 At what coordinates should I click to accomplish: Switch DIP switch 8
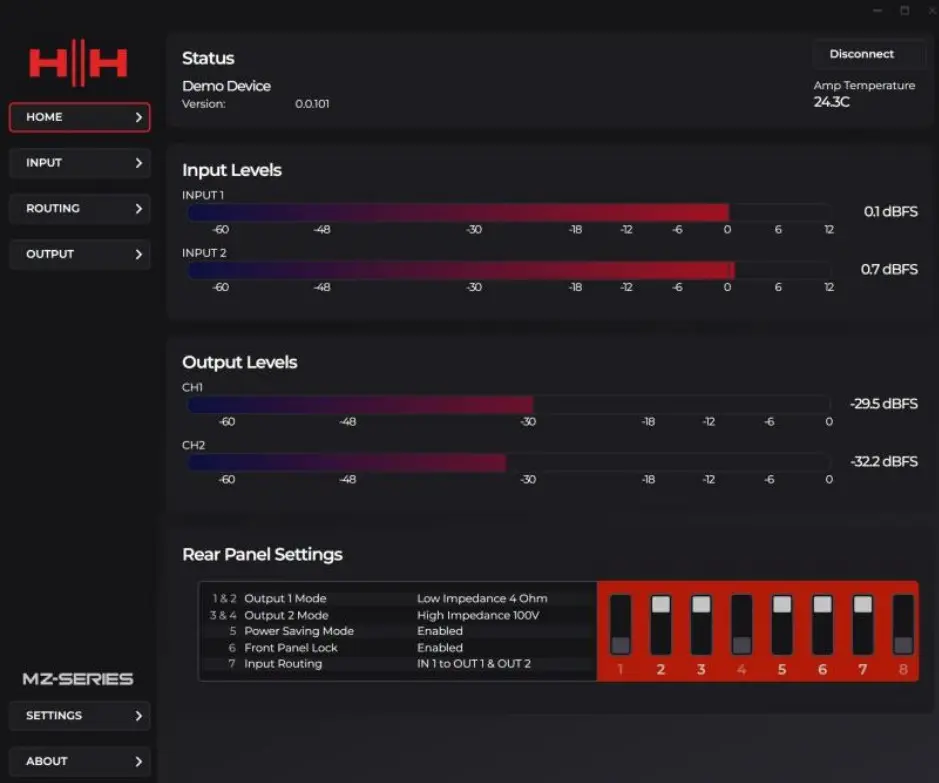[x=903, y=625]
